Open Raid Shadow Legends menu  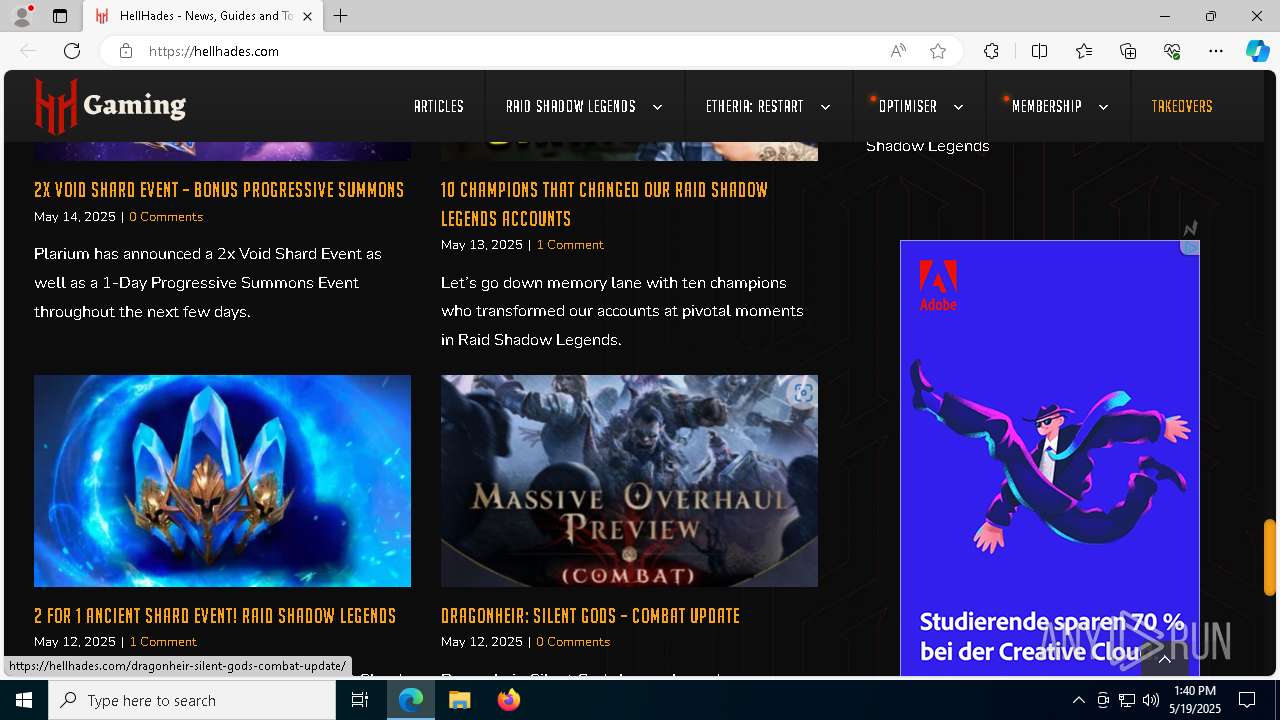(x=571, y=106)
